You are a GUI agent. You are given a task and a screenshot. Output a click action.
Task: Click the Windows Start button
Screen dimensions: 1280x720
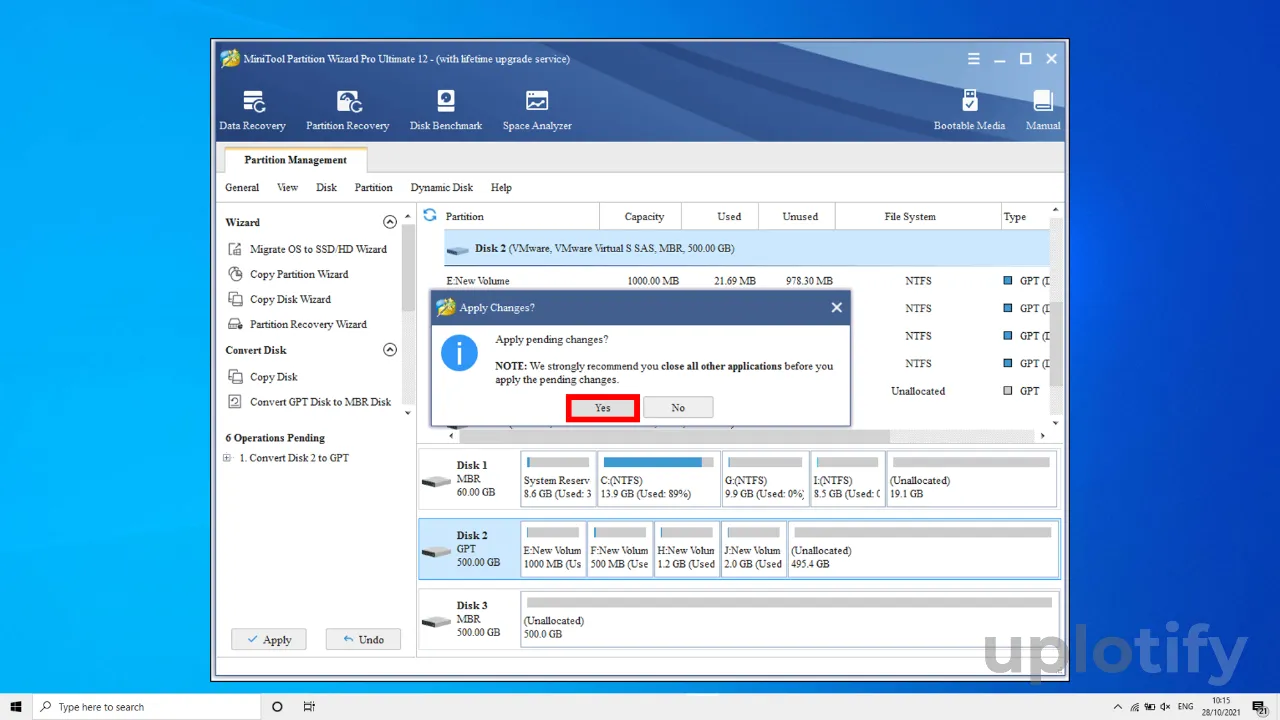(x=16, y=707)
